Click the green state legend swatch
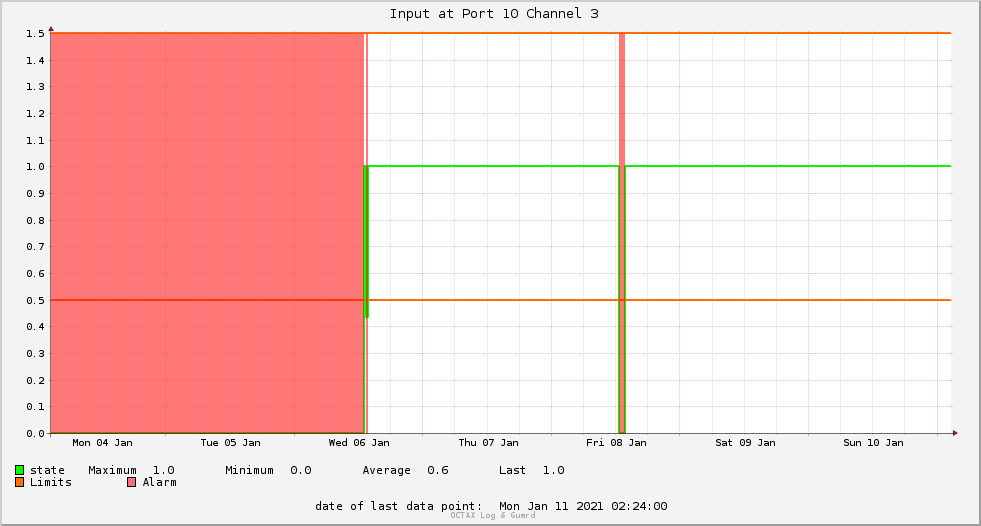This screenshot has height=526, width=981. [19, 470]
